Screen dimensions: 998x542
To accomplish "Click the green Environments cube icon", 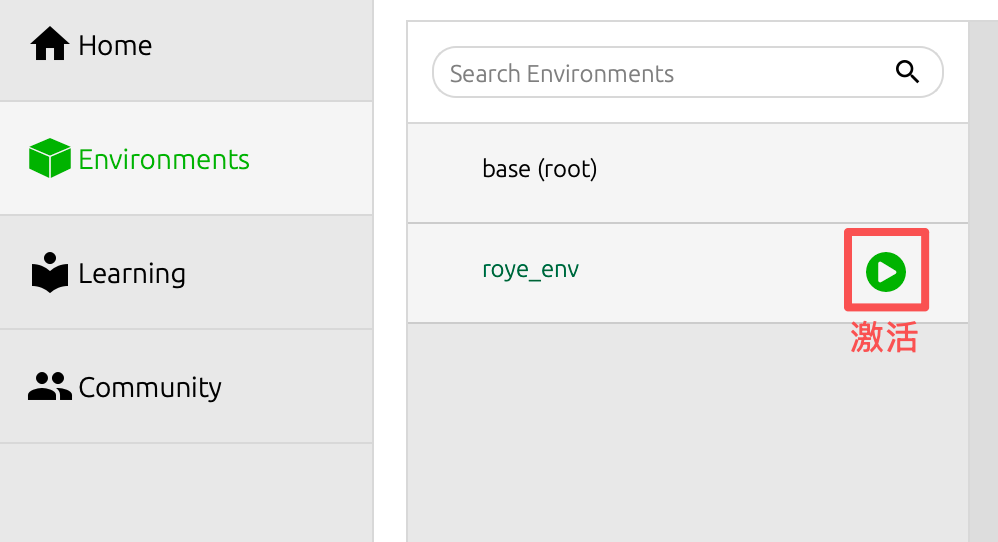I will [x=49, y=159].
